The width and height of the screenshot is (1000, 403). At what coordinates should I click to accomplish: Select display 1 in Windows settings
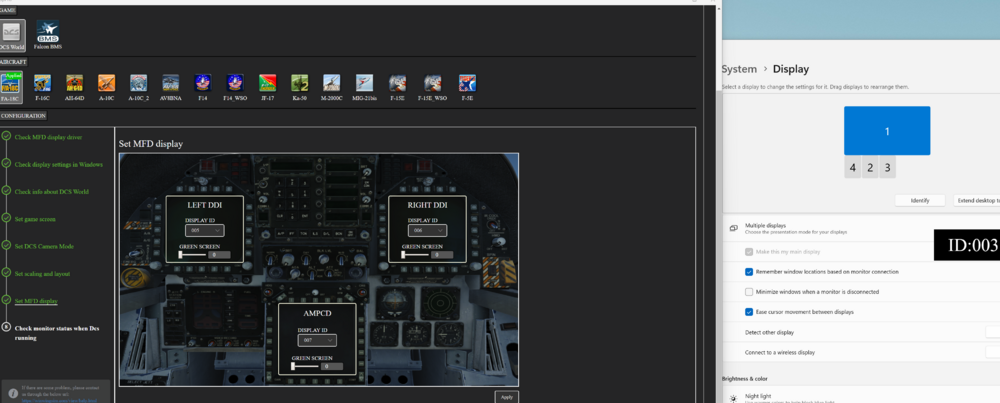[887, 131]
